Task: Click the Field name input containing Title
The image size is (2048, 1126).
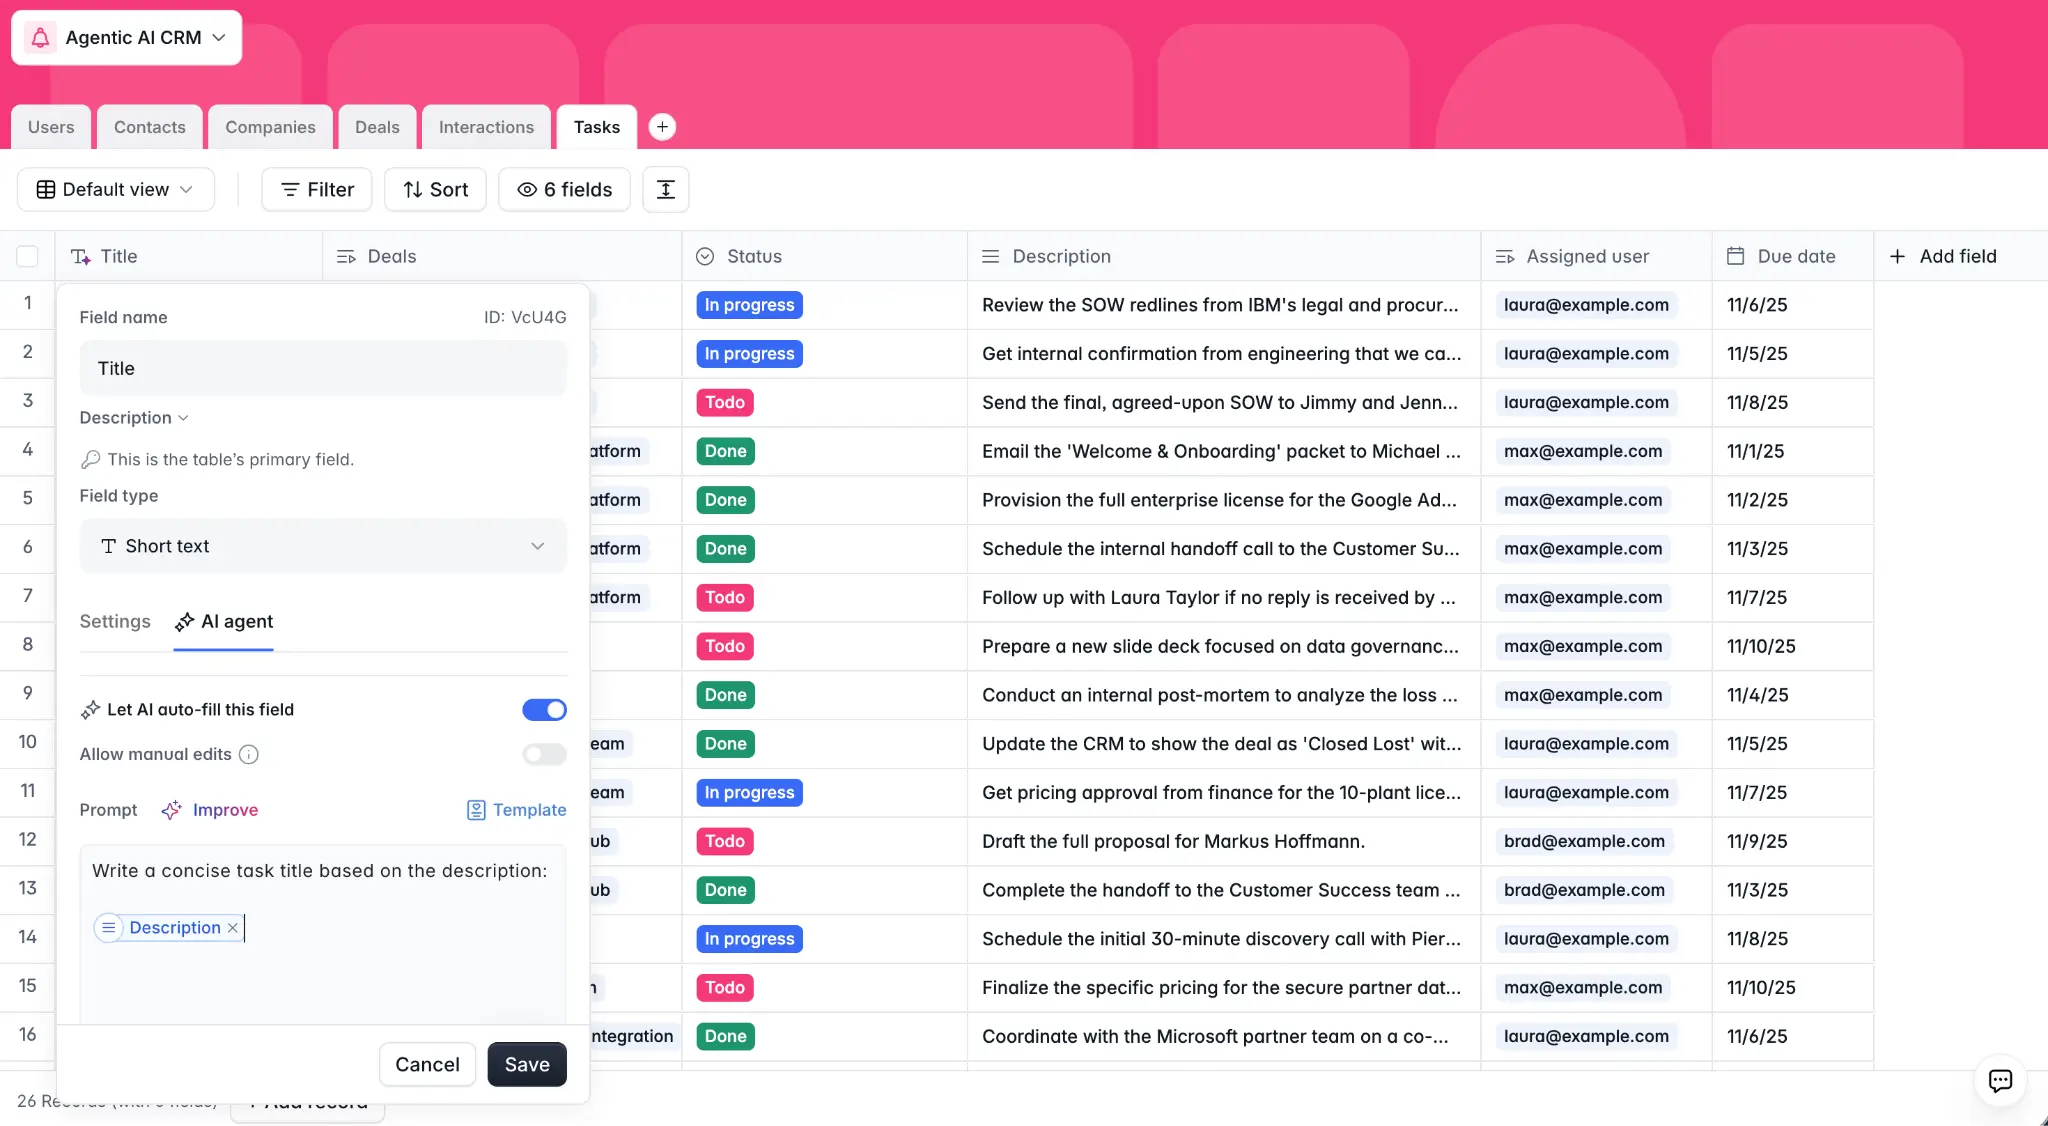Action: 322,368
